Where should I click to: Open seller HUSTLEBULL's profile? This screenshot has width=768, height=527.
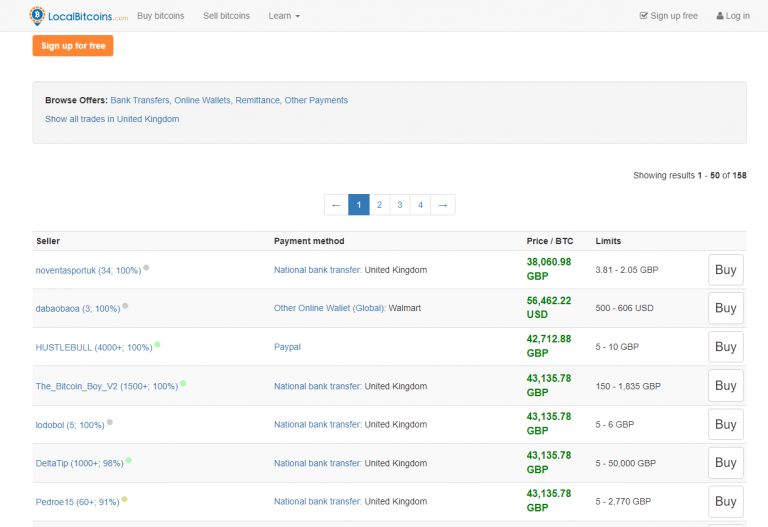(93, 347)
